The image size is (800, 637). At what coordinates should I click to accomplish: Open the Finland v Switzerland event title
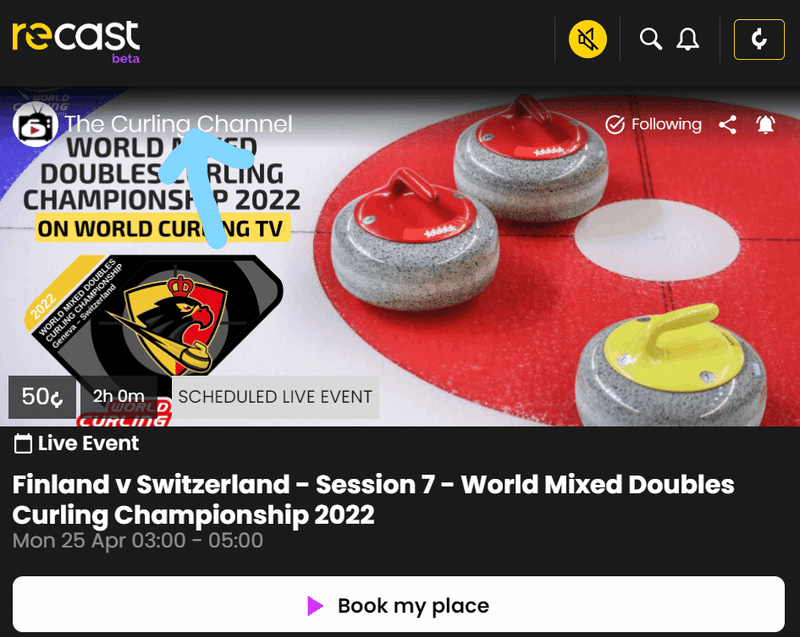[x=373, y=499]
